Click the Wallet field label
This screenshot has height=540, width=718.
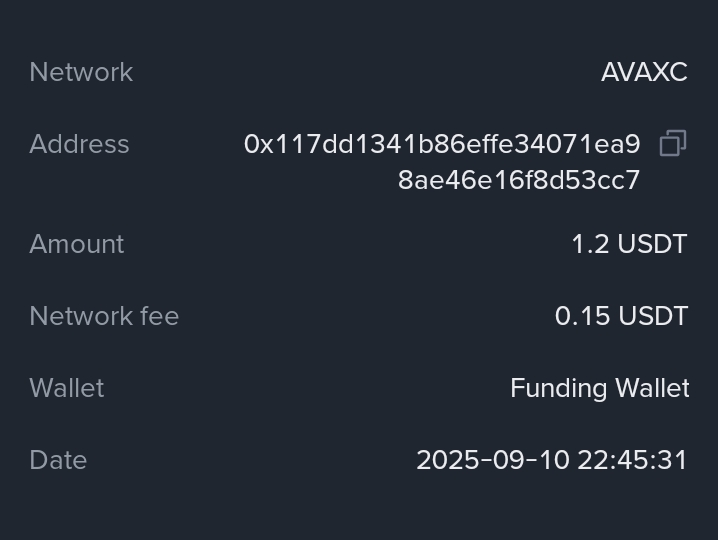[67, 388]
